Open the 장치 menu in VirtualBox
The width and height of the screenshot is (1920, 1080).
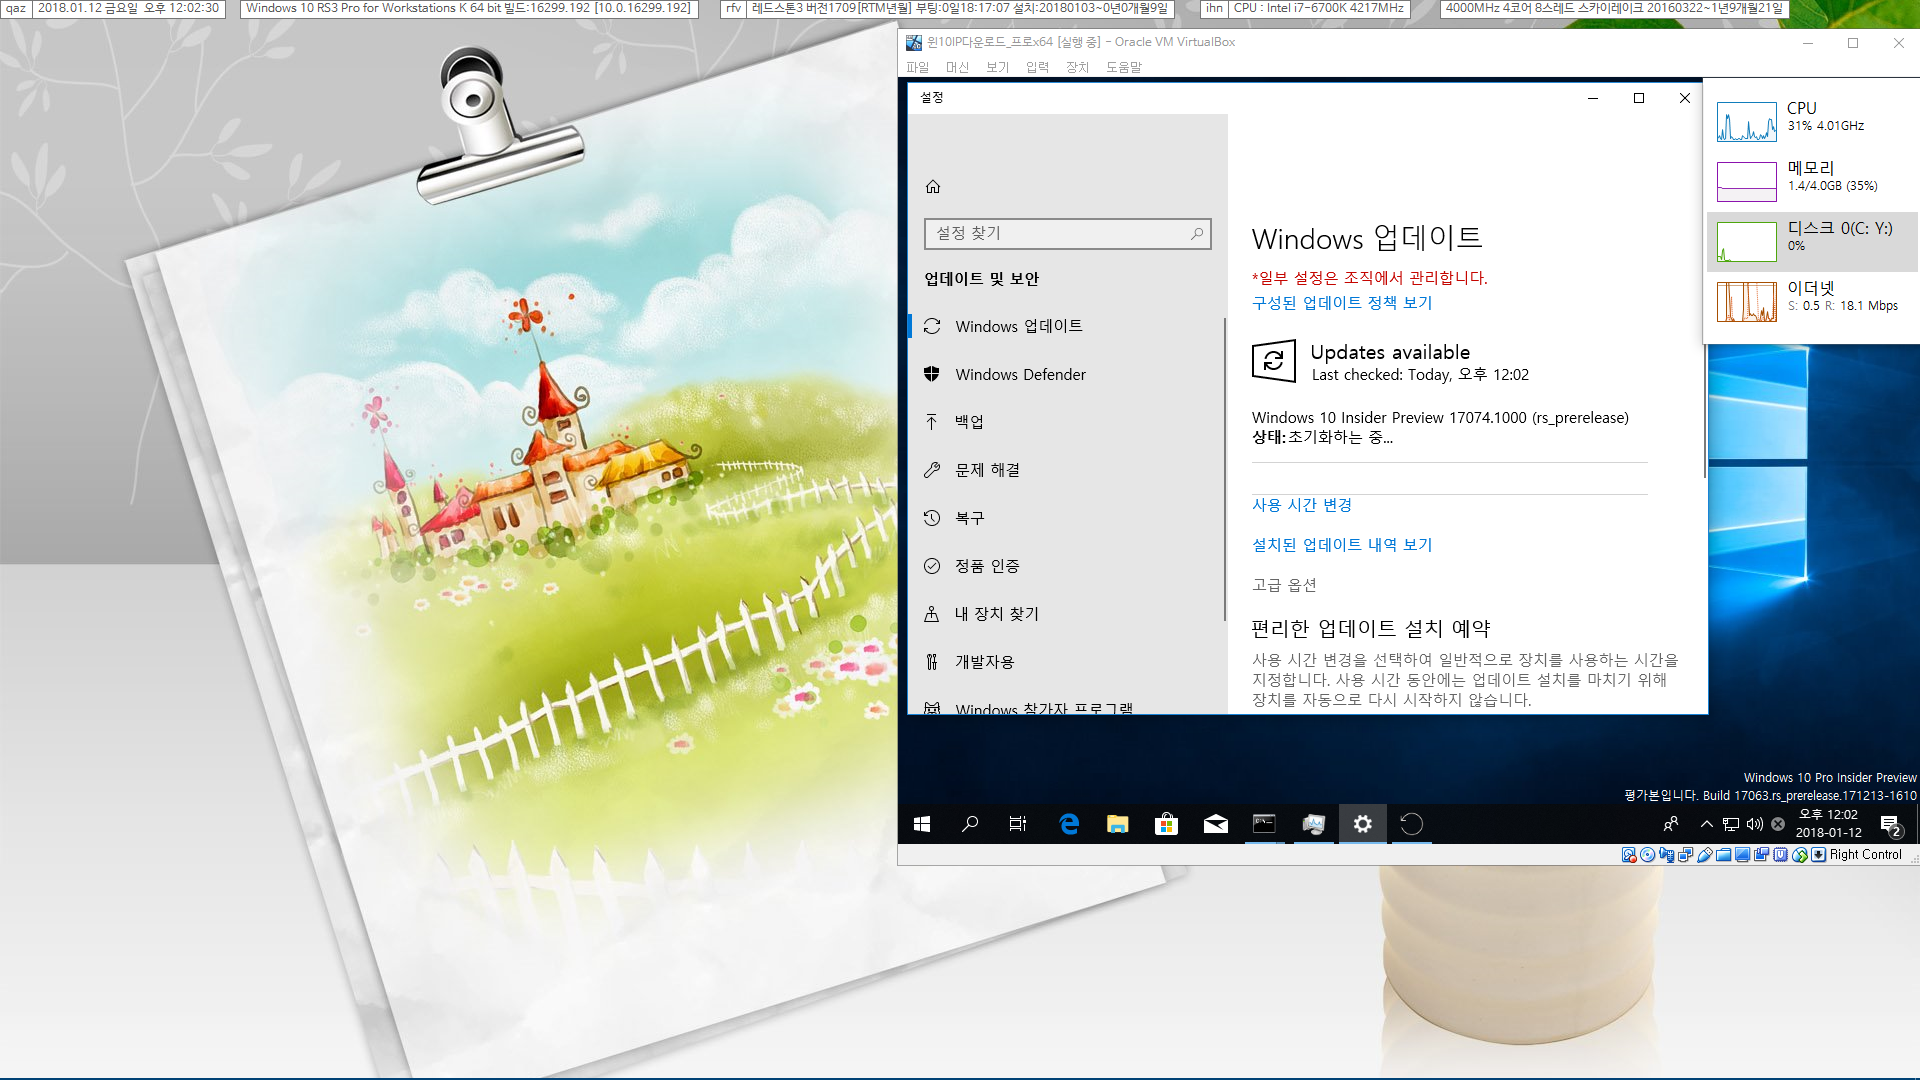[x=1077, y=67]
